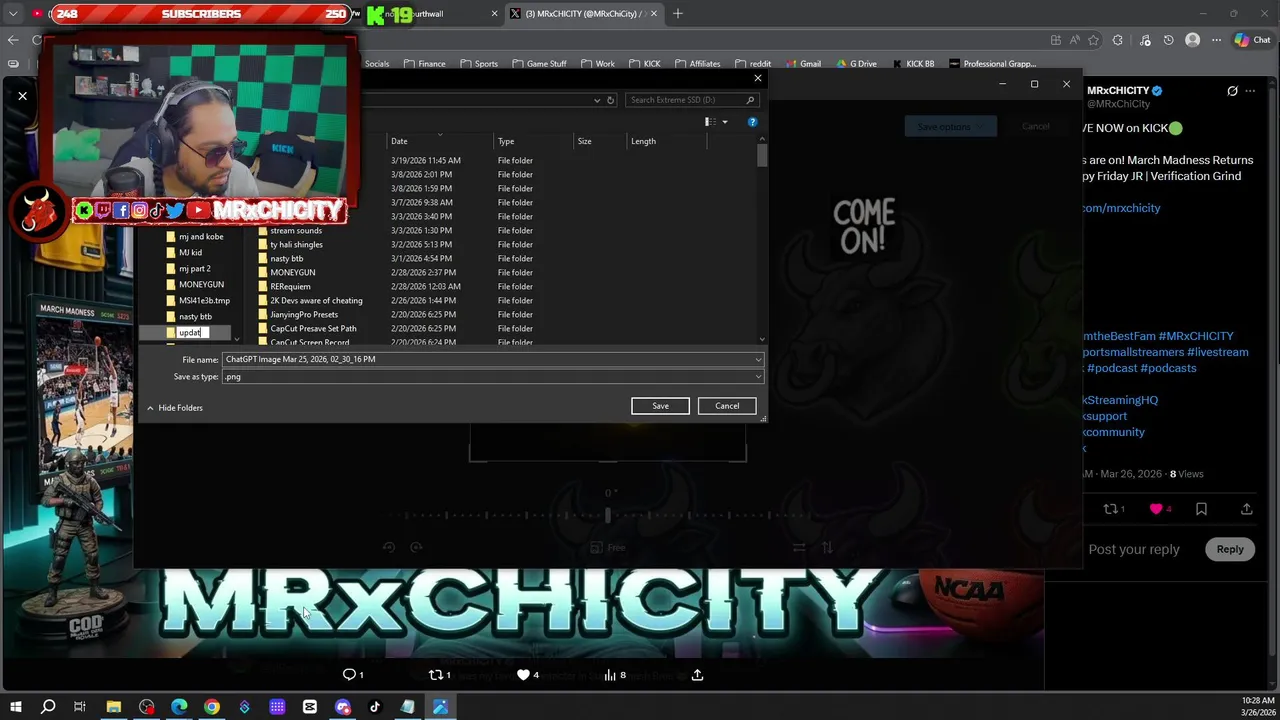1280x720 pixels.
Task: Open the address bar path dropdown arrow
Action: (x=598, y=100)
